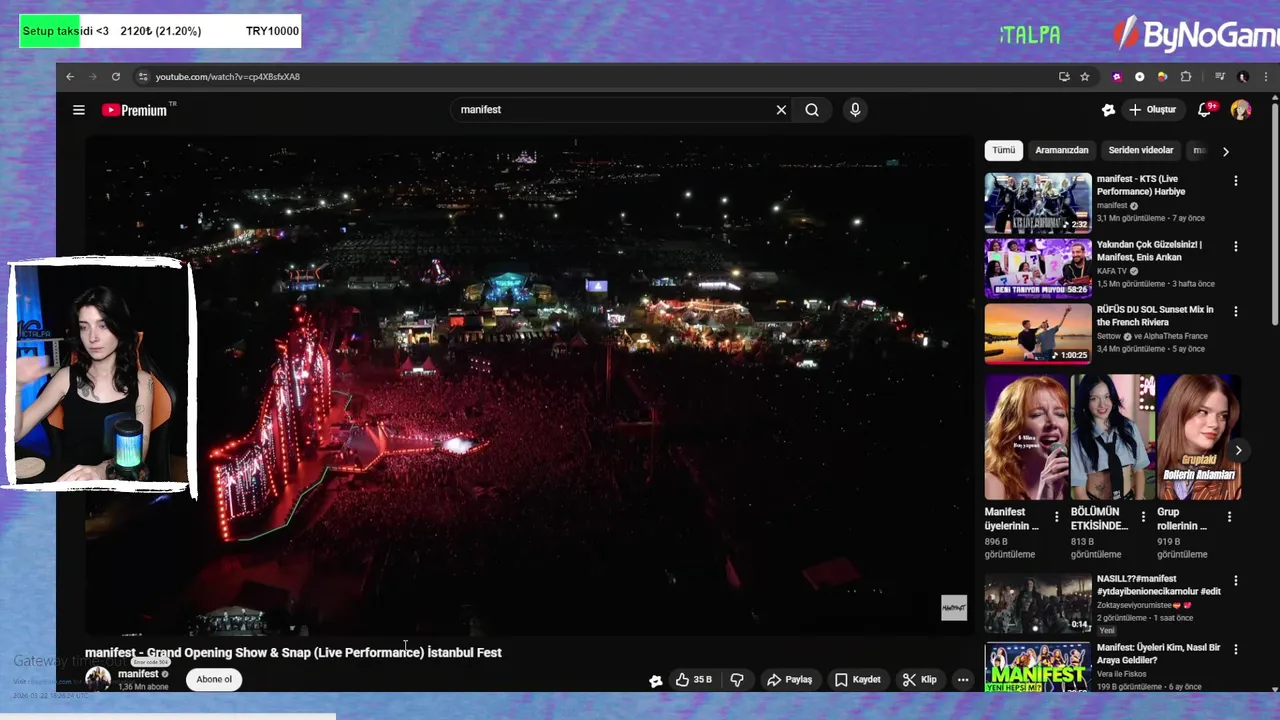Image resolution: width=1280 pixels, height=720 pixels.
Task: Show next shorts with arrow button
Action: [1238, 450]
